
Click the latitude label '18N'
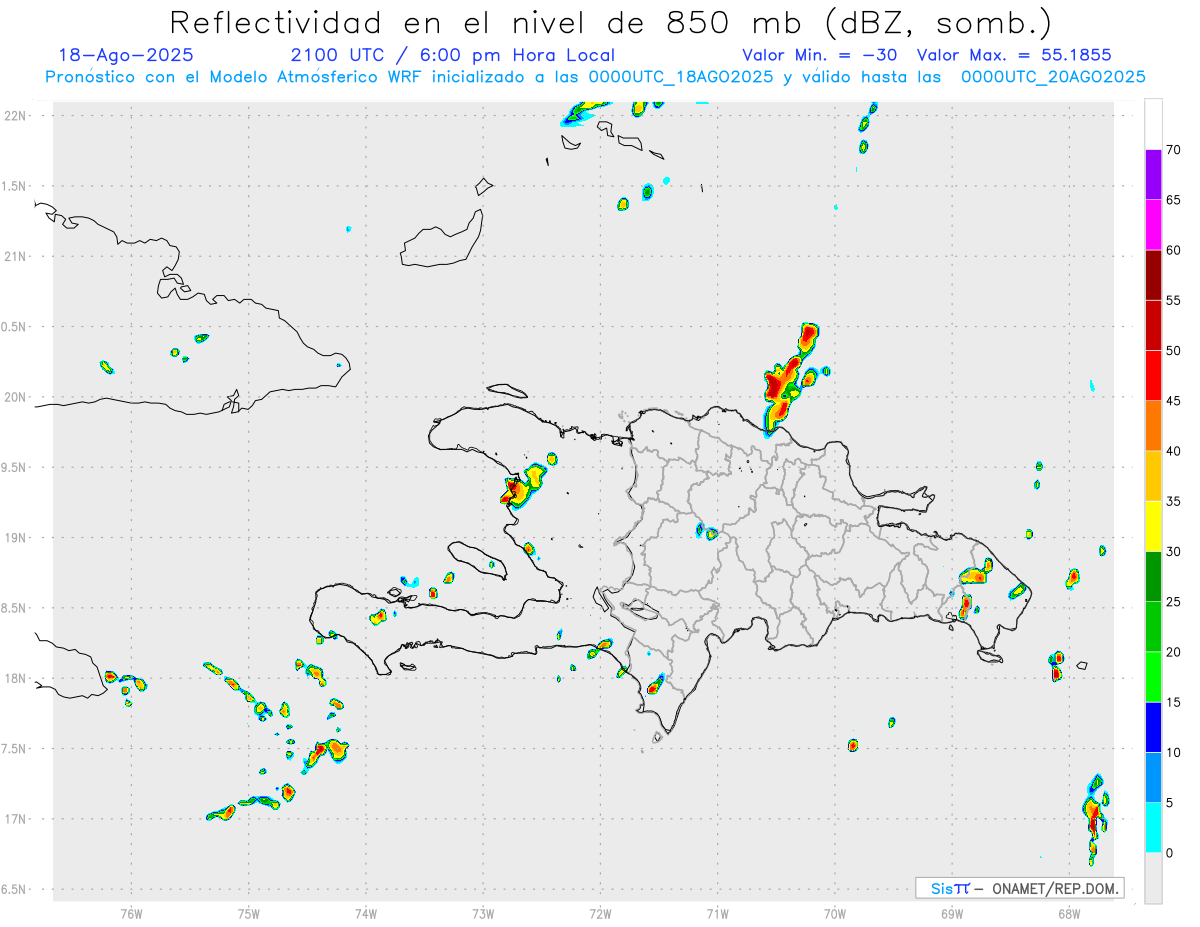click(17, 678)
